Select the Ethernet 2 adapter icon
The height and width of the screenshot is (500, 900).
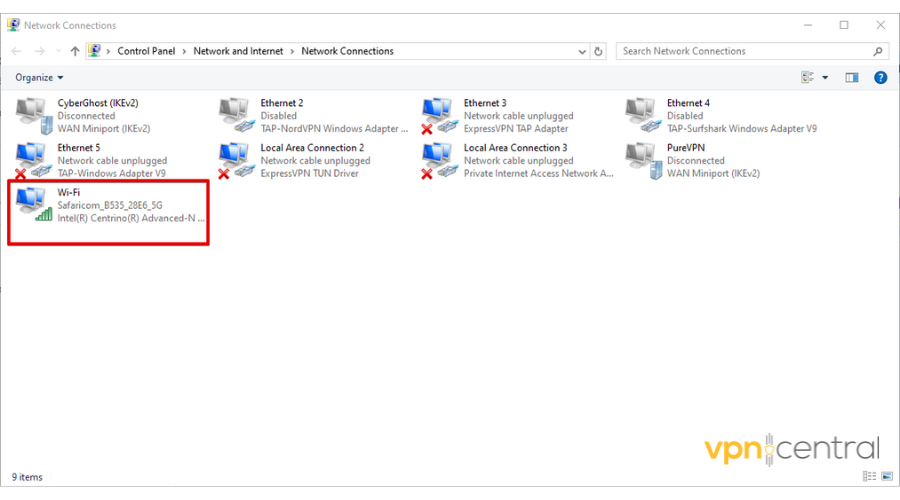tap(237, 115)
